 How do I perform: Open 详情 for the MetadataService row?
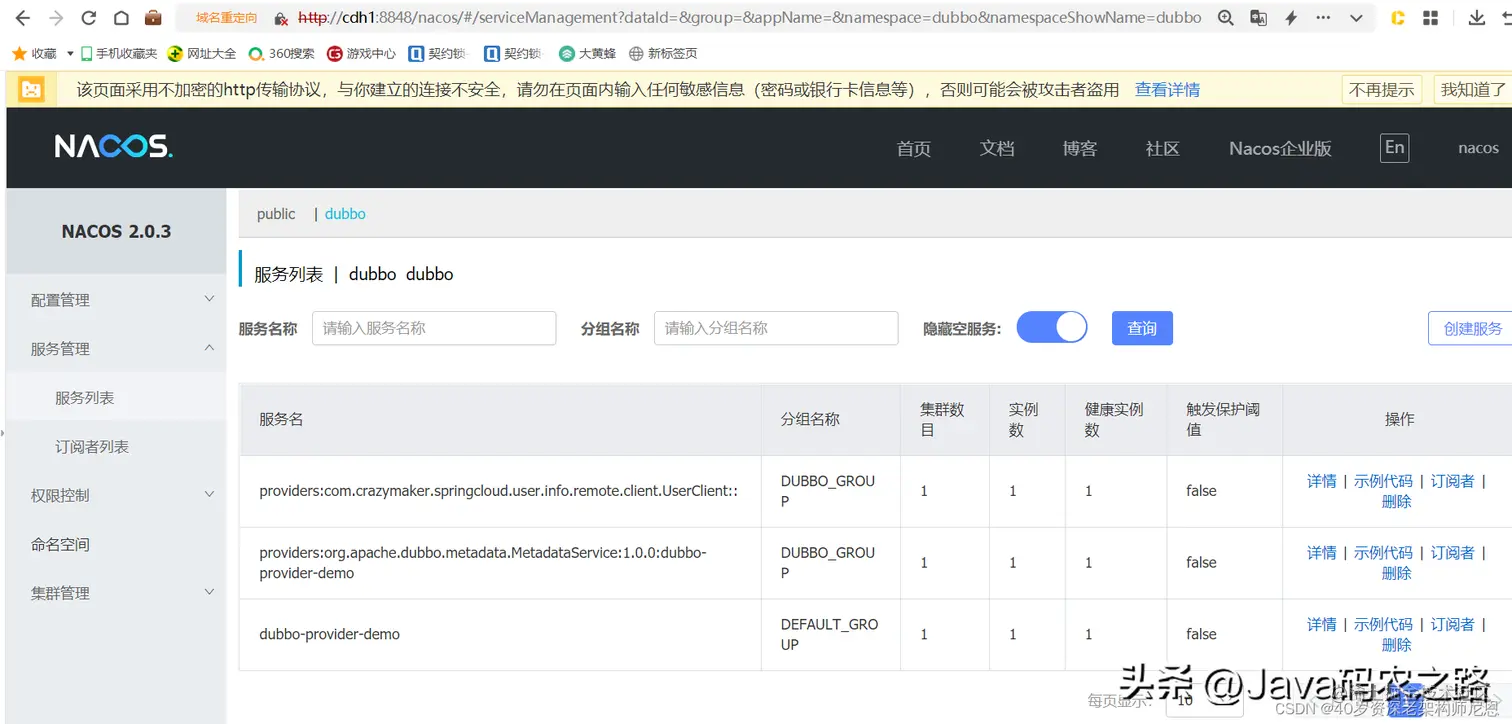tap(1321, 553)
